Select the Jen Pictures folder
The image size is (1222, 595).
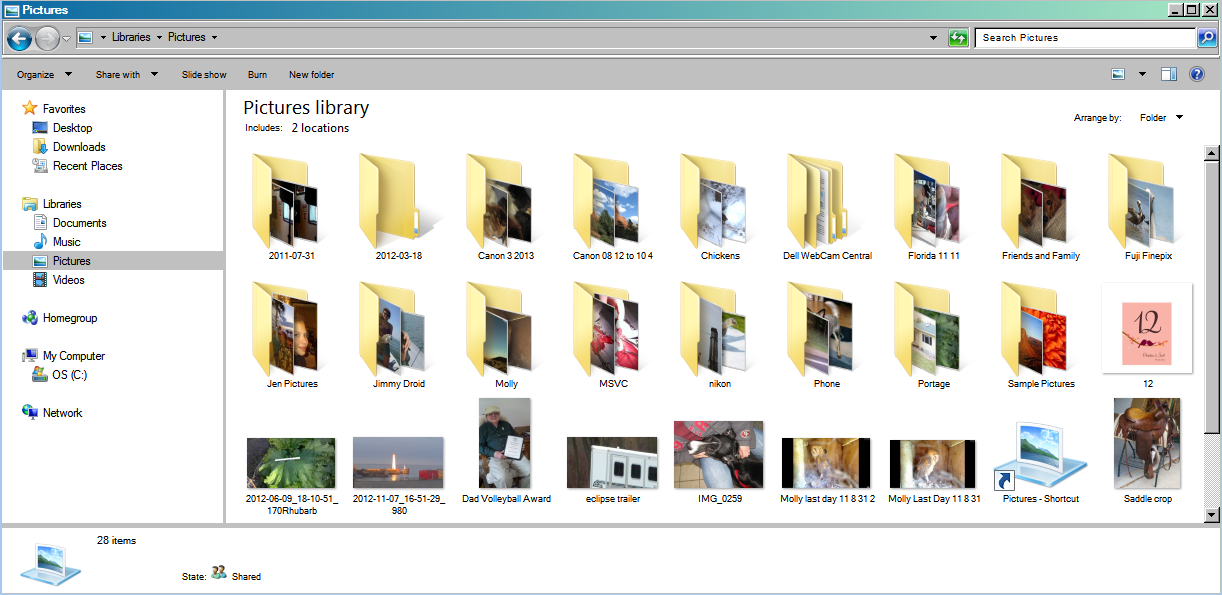(285, 329)
